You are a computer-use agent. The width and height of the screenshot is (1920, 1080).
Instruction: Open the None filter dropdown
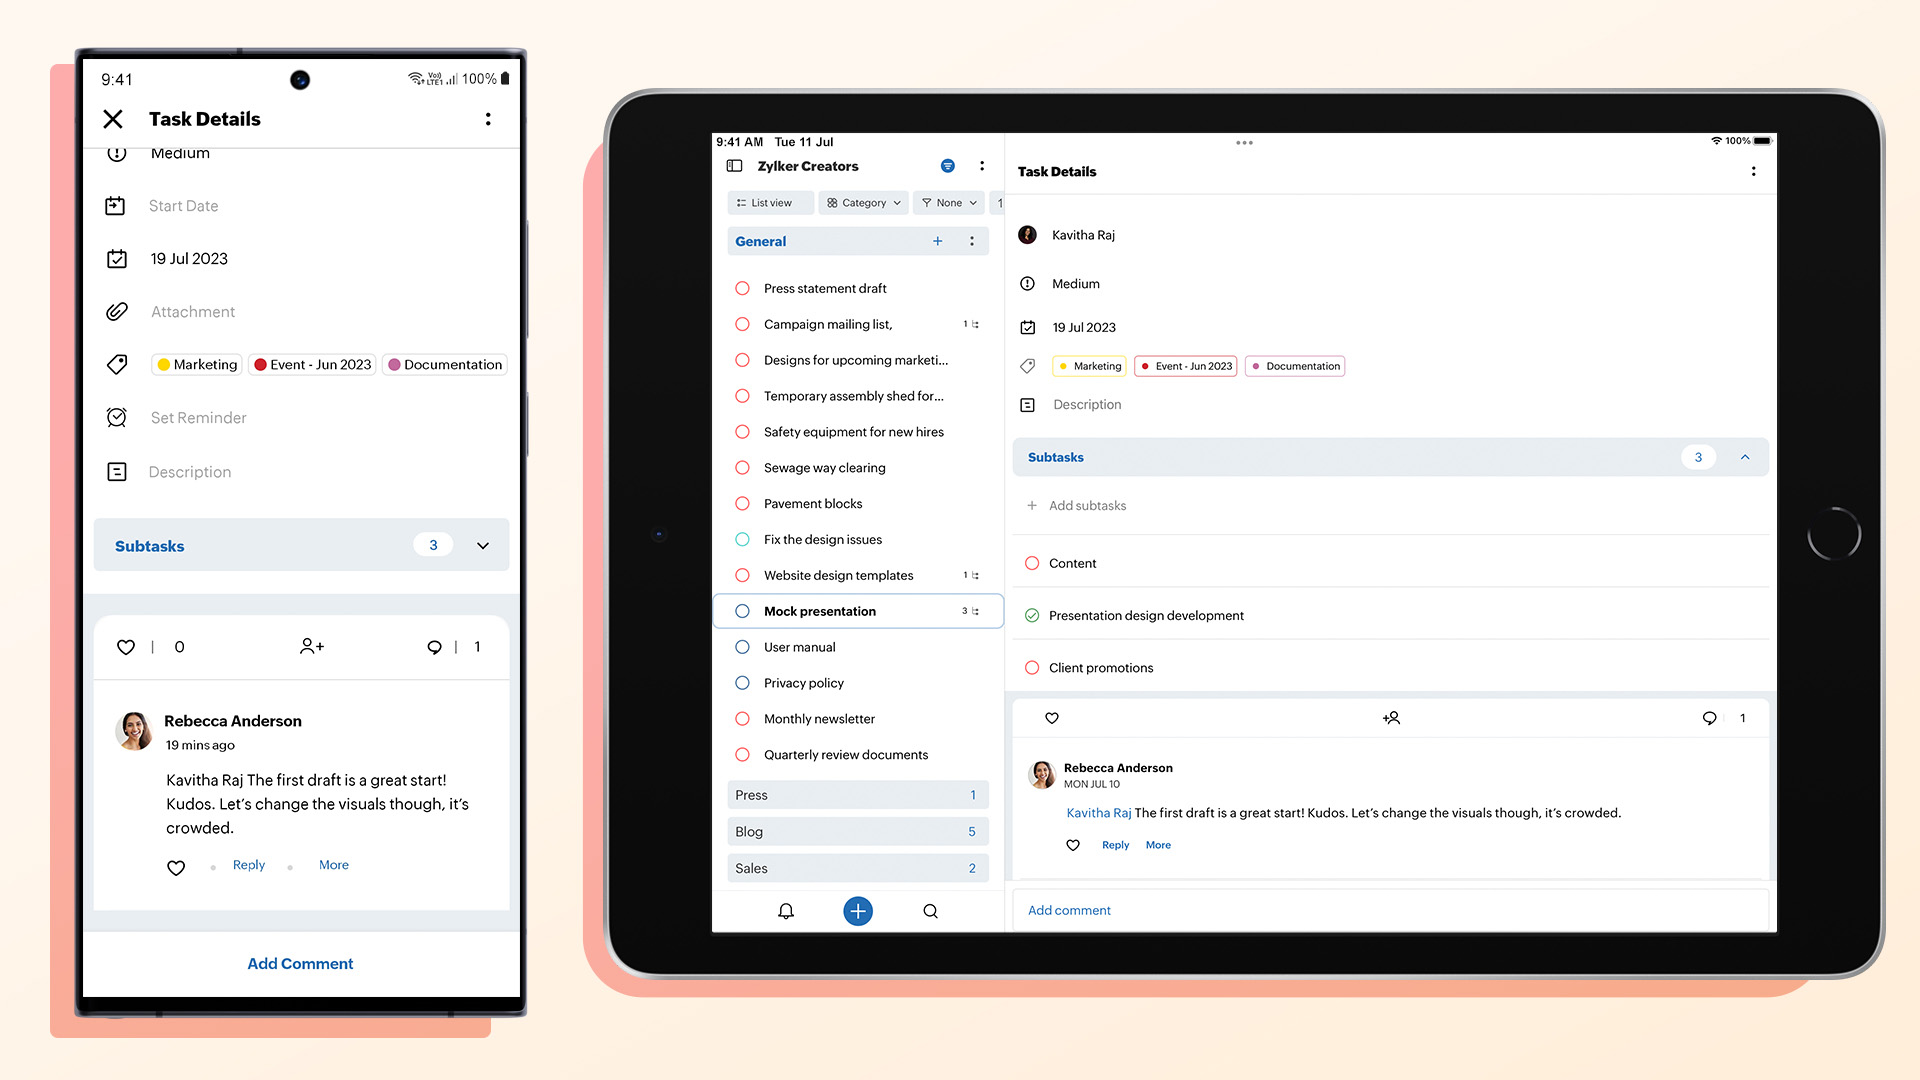point(949,202)
